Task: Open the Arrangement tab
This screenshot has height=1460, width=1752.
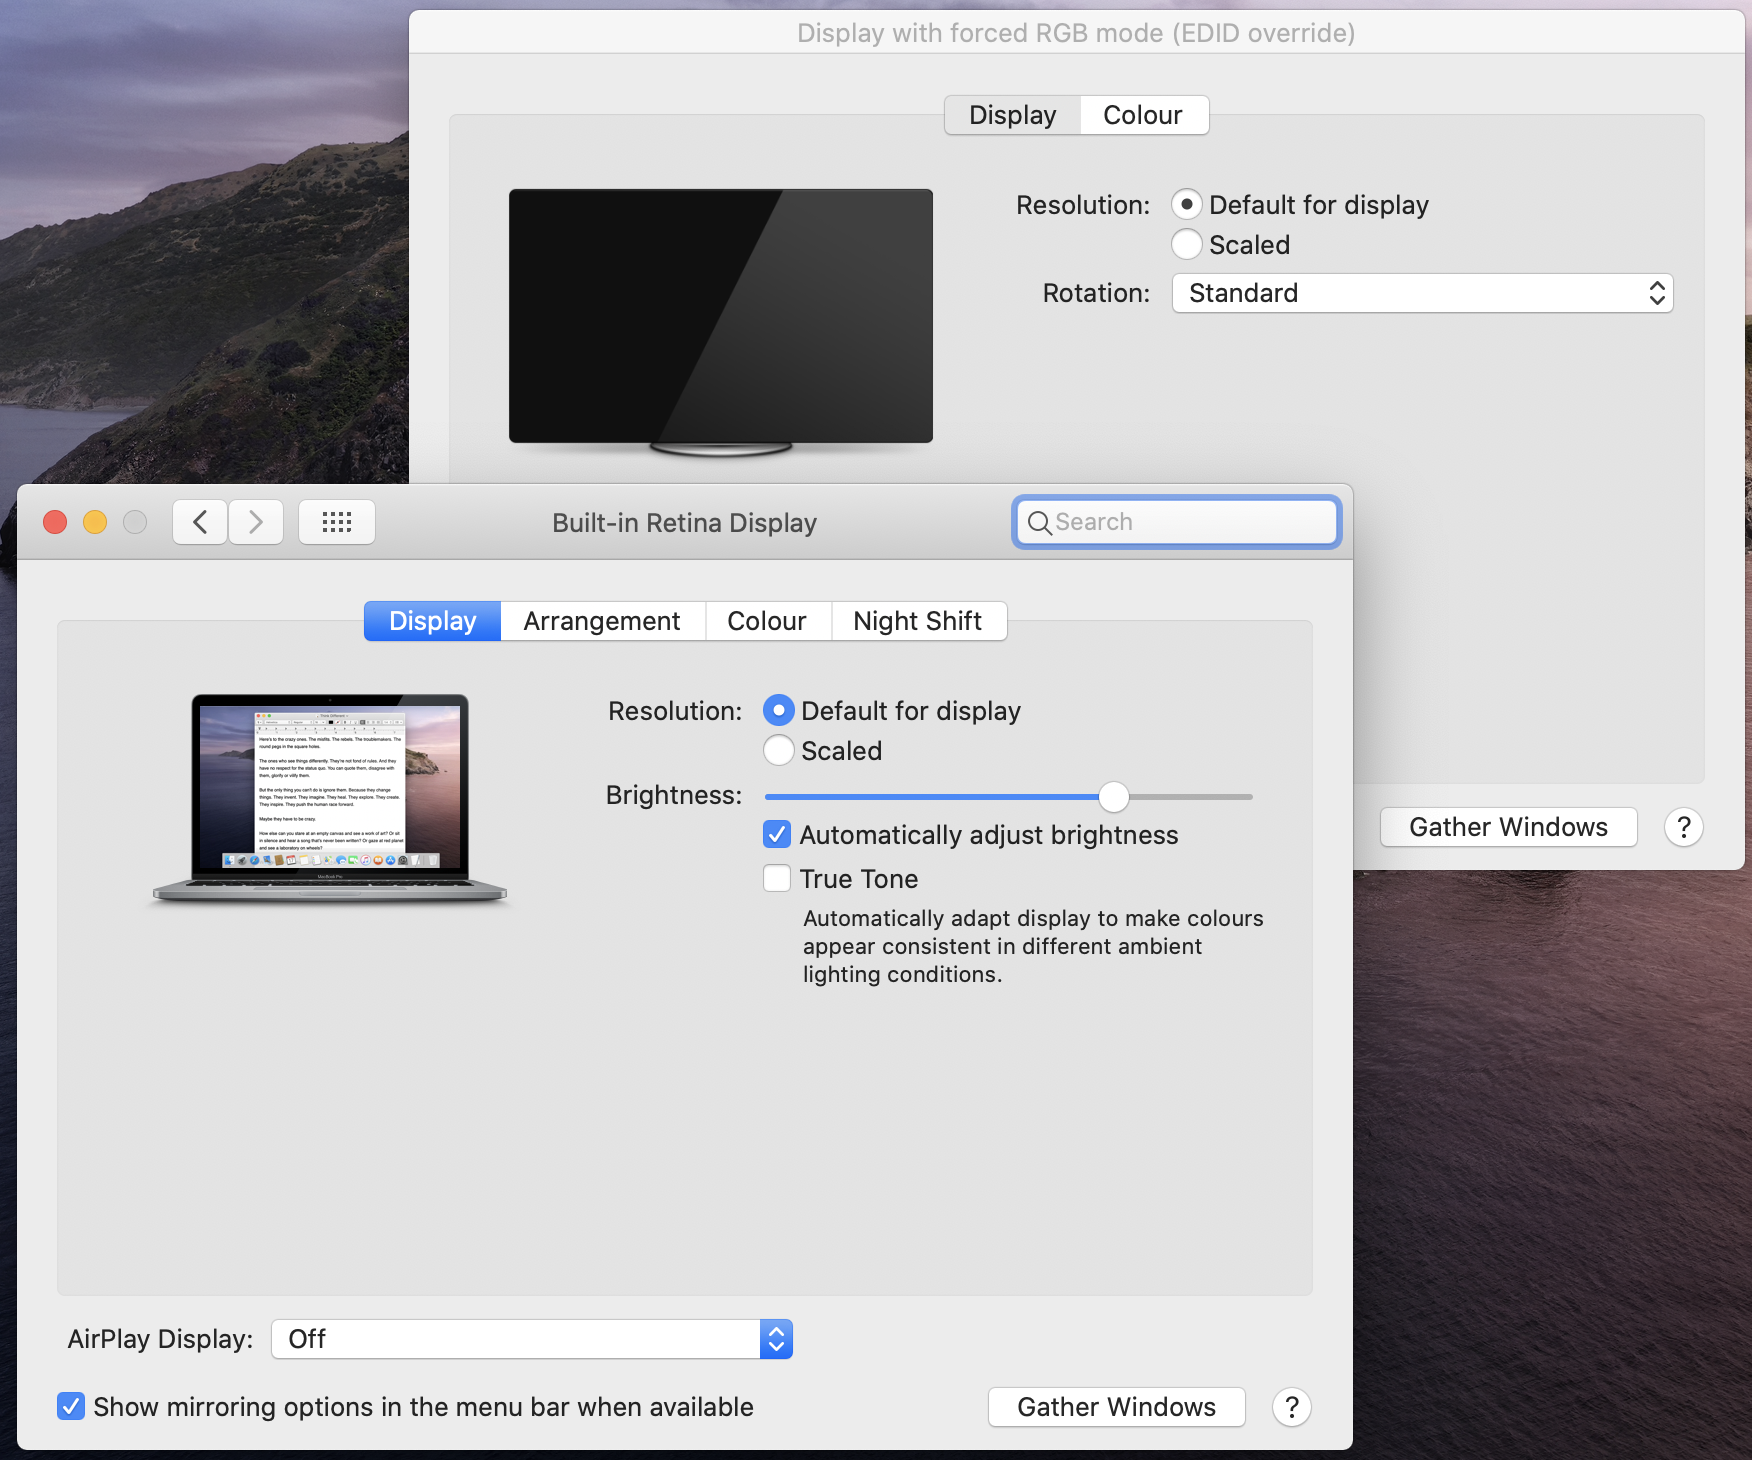Action: (602, 621)
